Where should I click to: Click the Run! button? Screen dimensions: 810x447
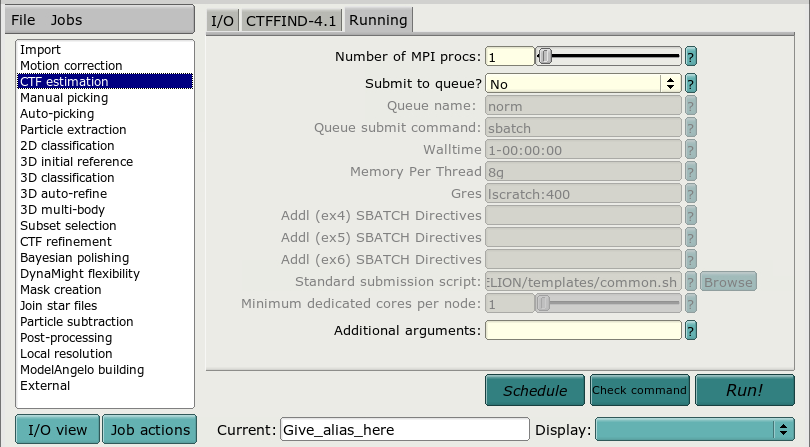[x=744, y=390]
